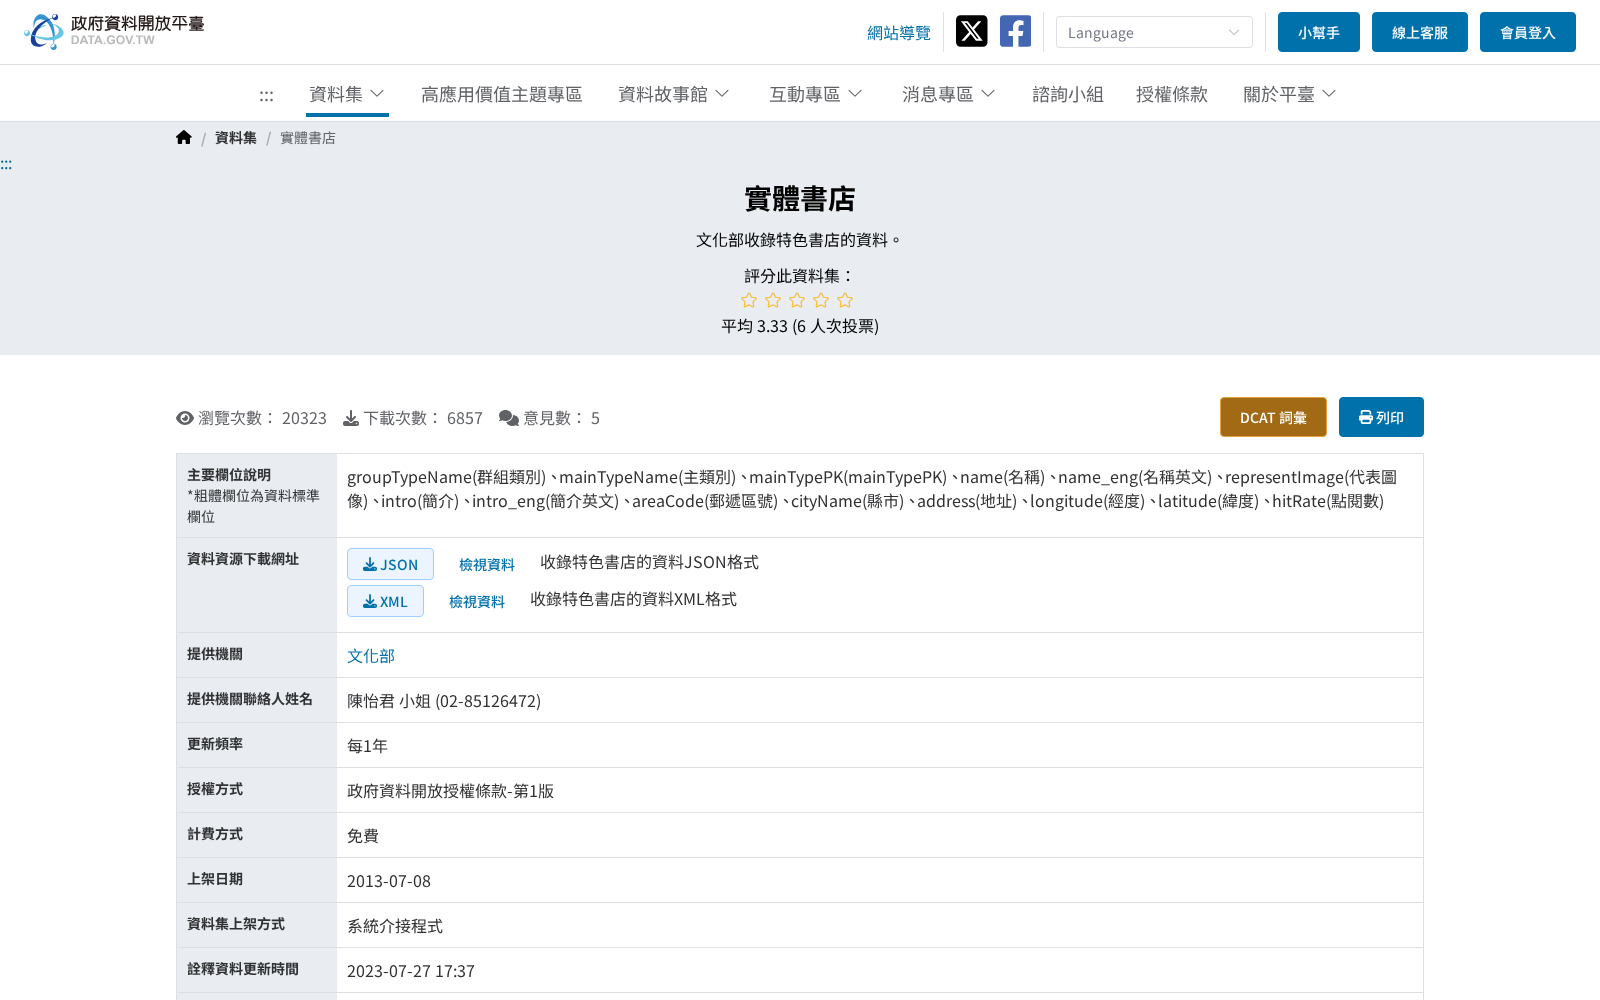The height and width of the screenshot is (1000, 1600).
Task: Expand the 消息專區 menu
Action: point(949,94)
